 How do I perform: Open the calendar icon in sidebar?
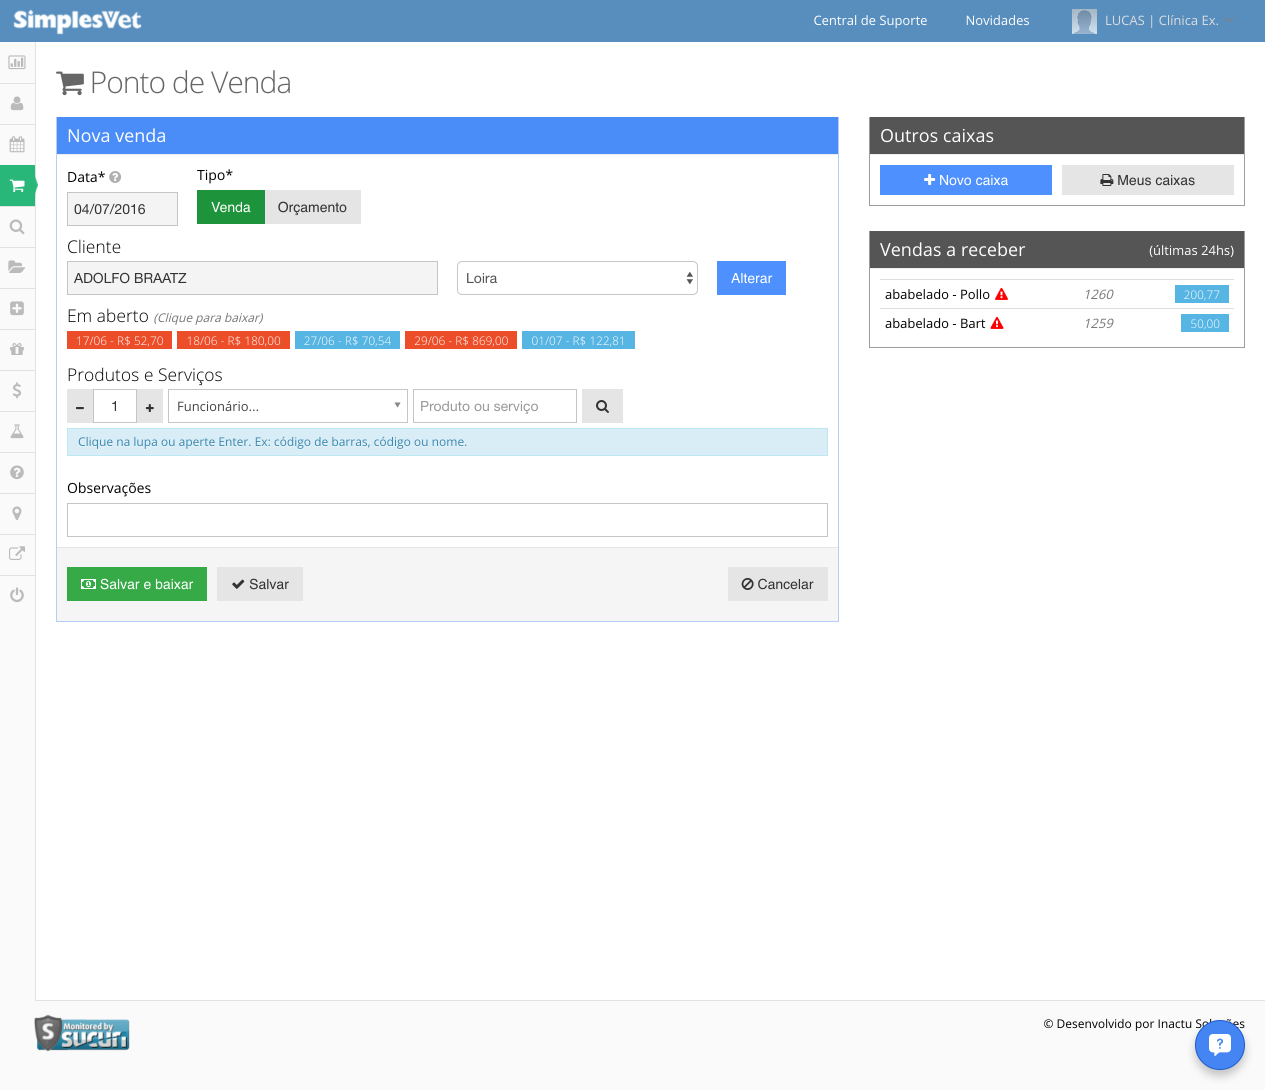17,144
